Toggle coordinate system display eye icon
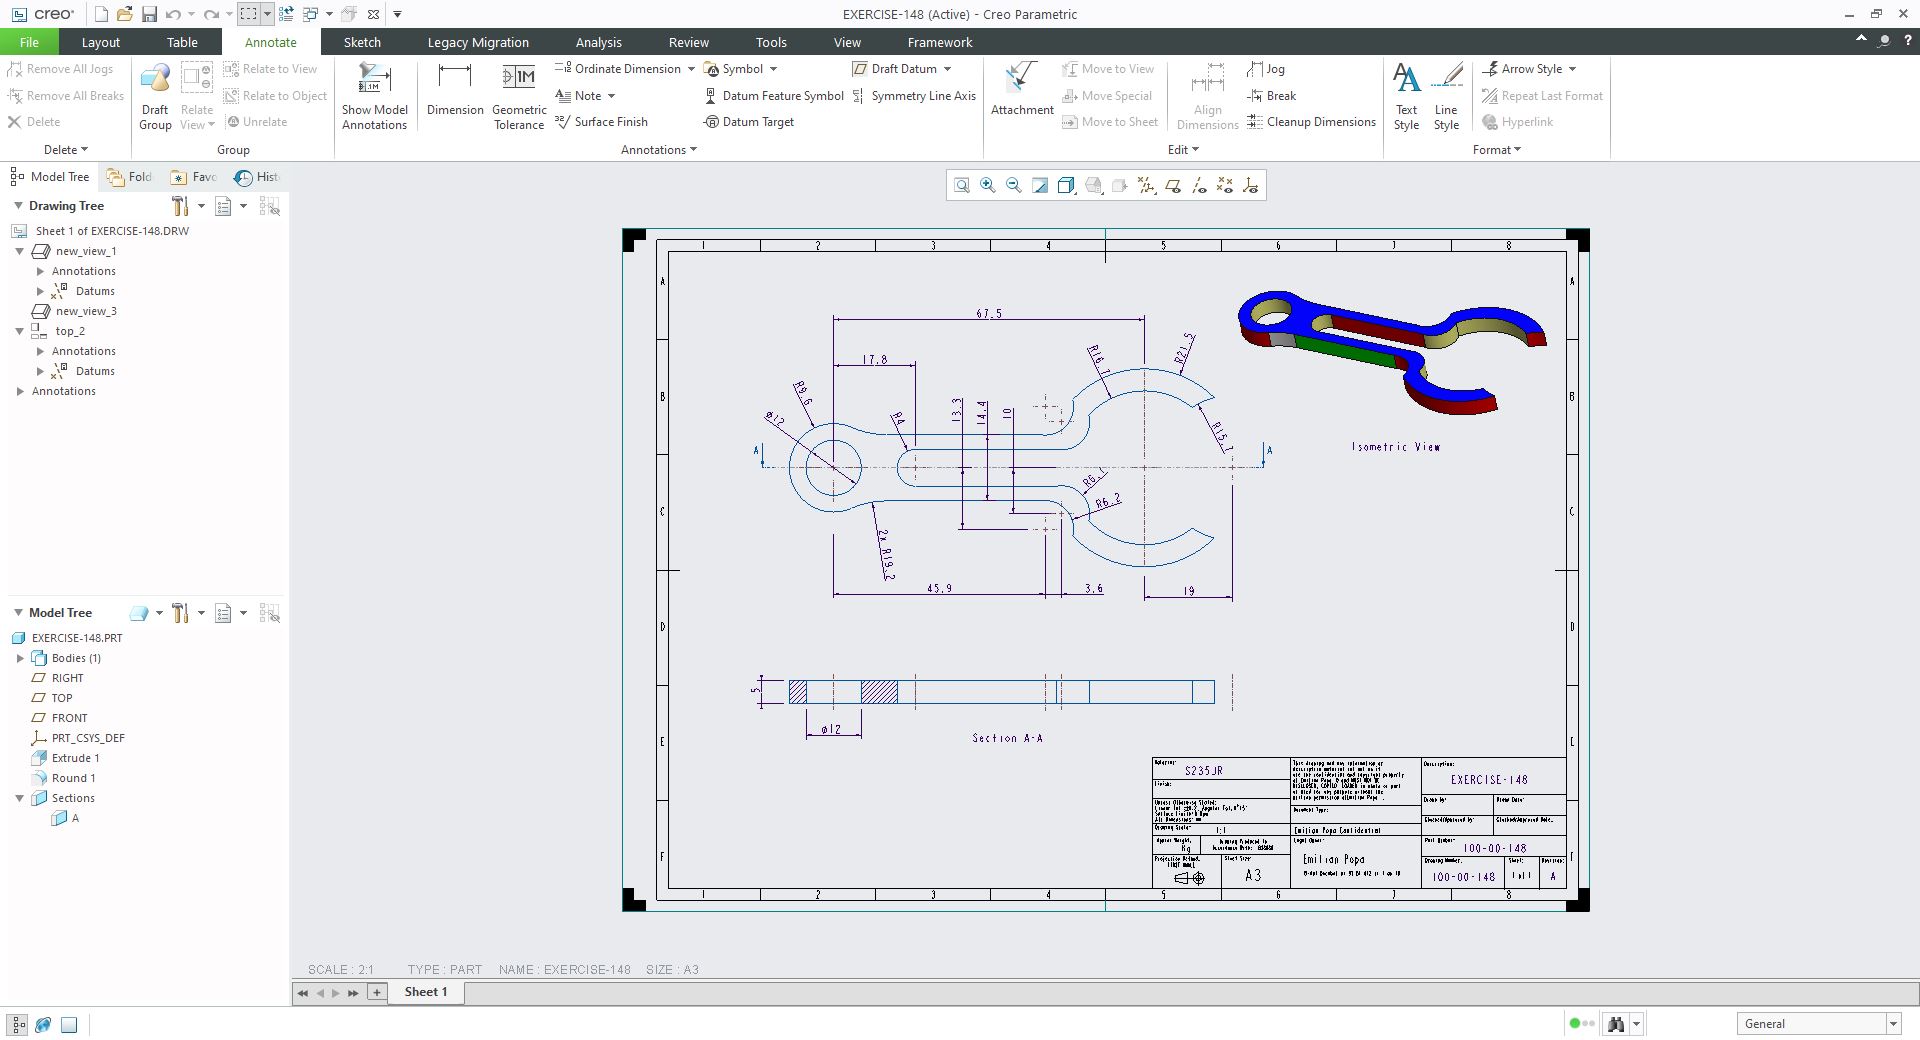 tap(1251, 186)
